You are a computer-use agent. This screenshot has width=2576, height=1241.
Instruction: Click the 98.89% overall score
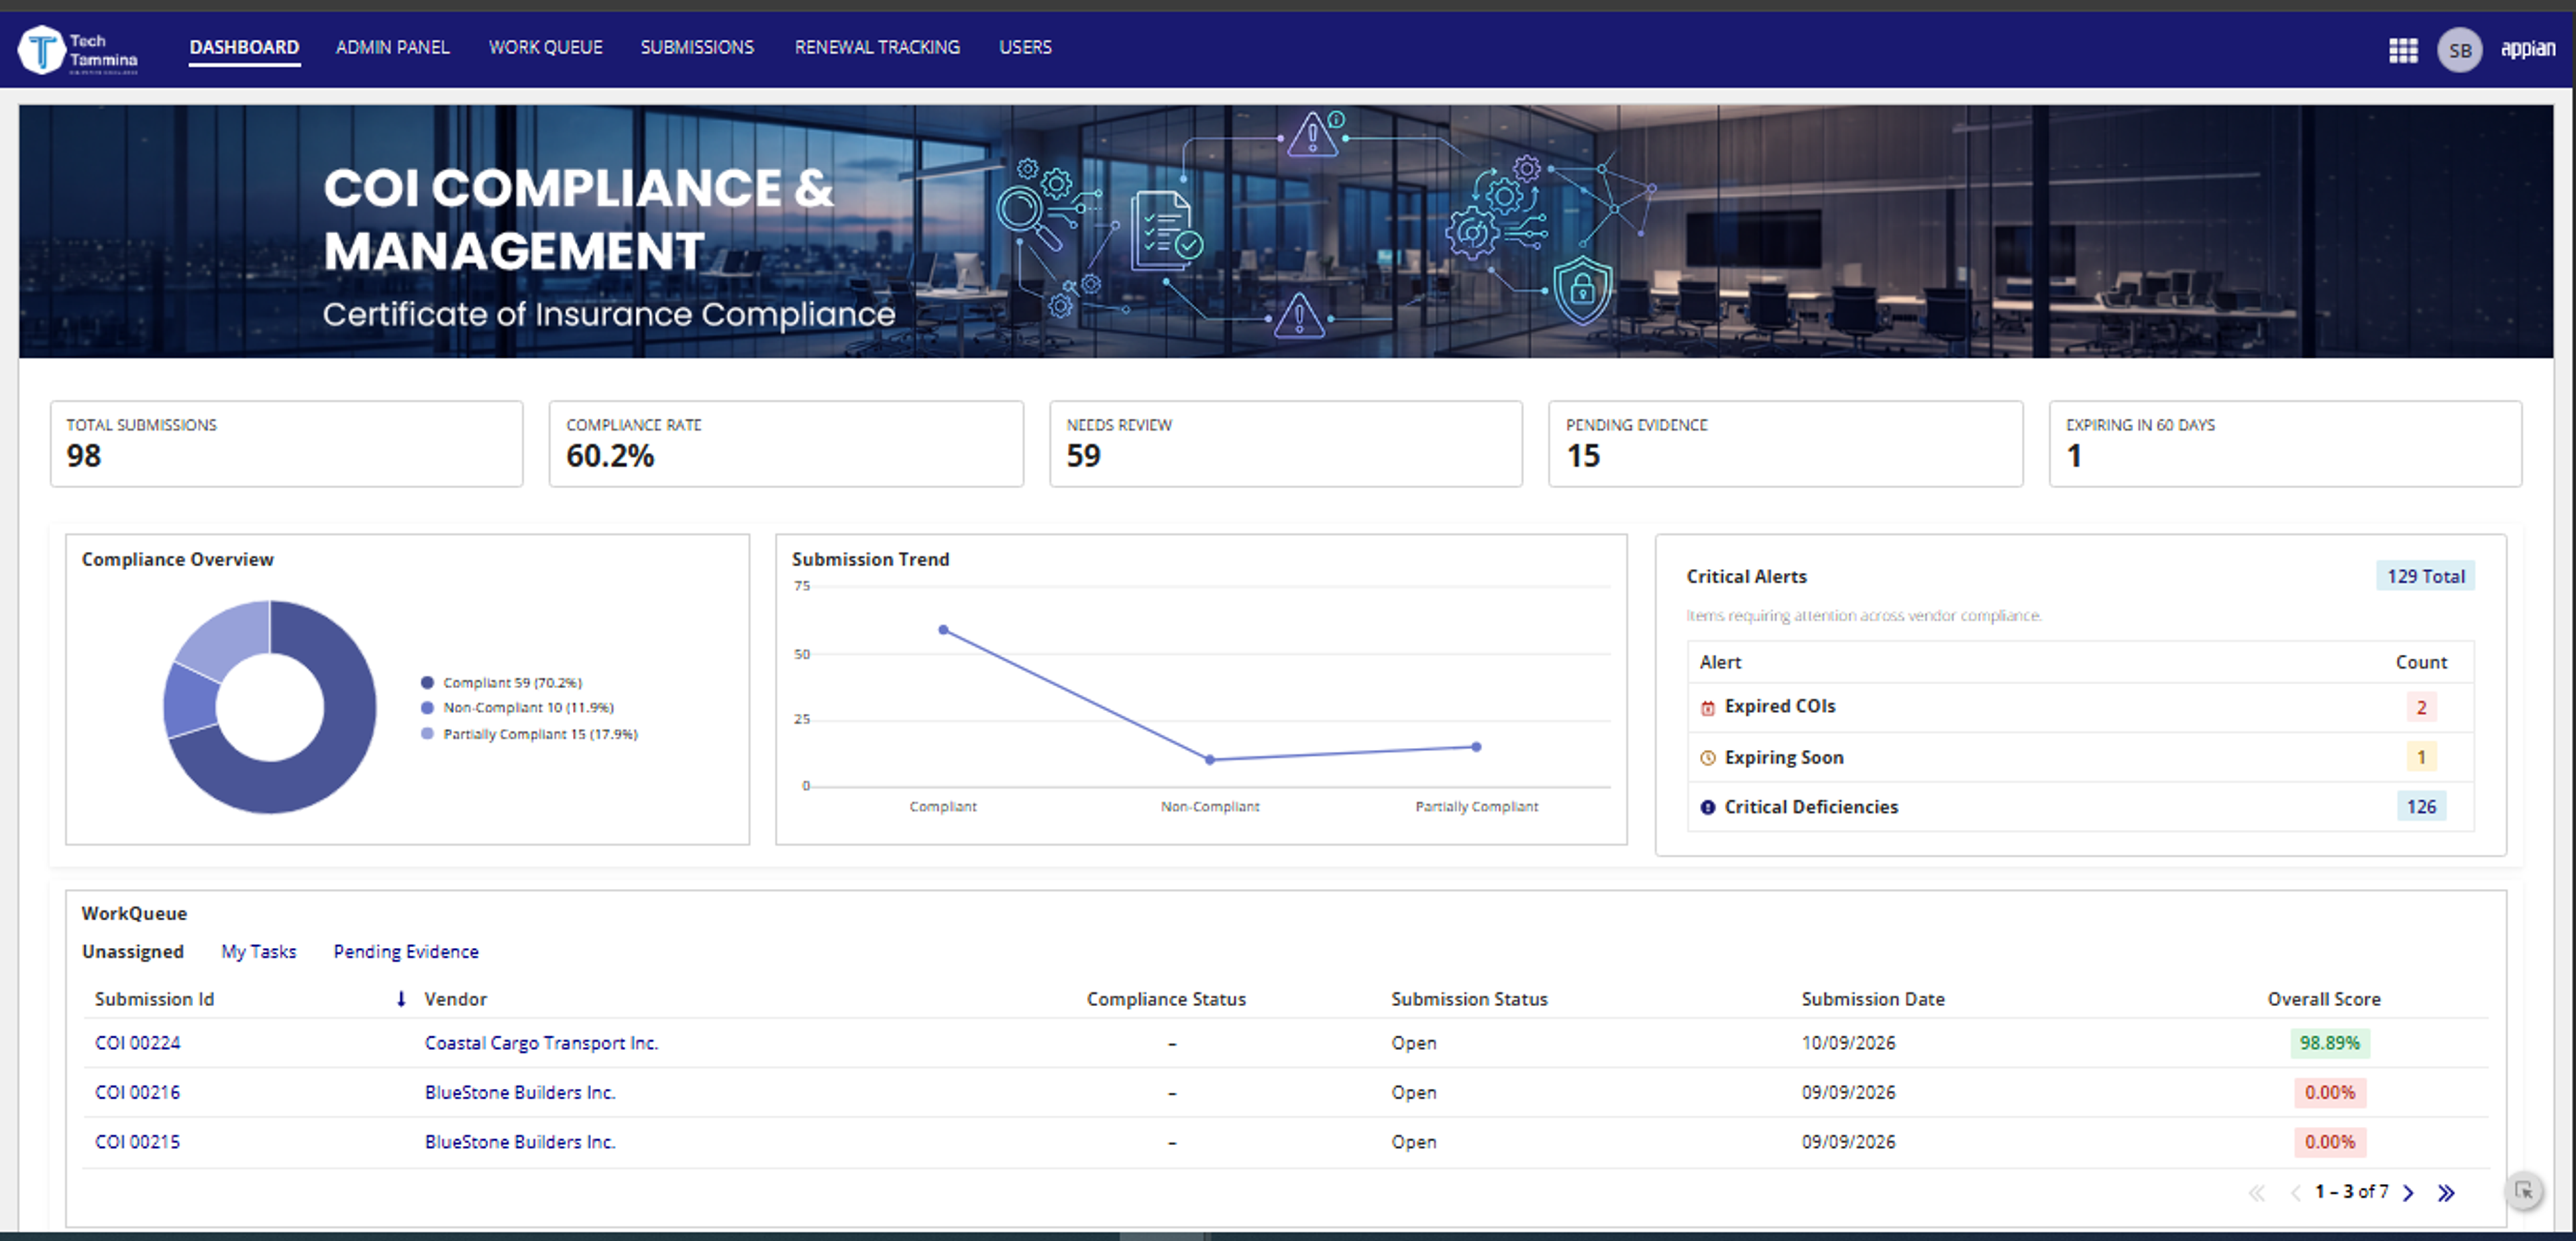[x=2329, y=1043]
